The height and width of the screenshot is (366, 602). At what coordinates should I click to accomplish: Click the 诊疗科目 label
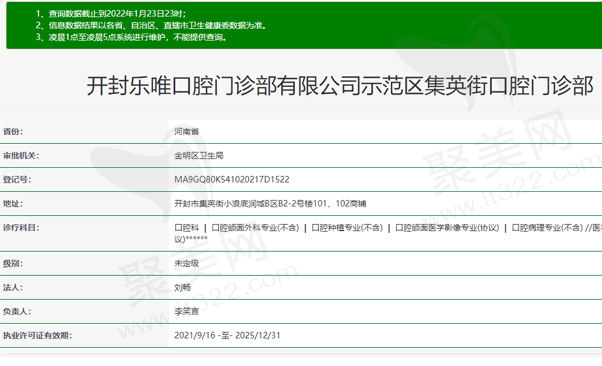click(21, 228)
